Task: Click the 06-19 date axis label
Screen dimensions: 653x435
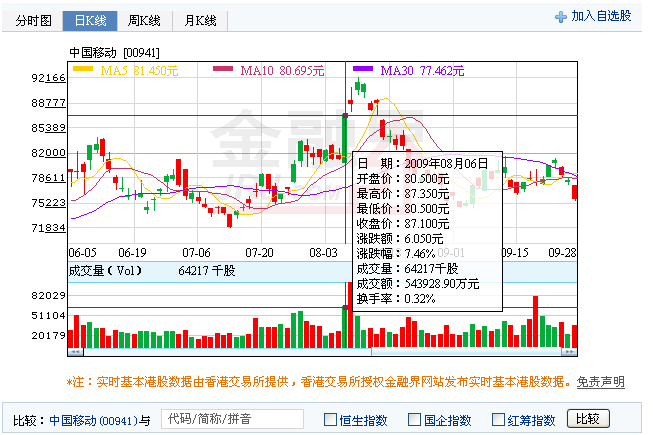Action: (132, 253)
